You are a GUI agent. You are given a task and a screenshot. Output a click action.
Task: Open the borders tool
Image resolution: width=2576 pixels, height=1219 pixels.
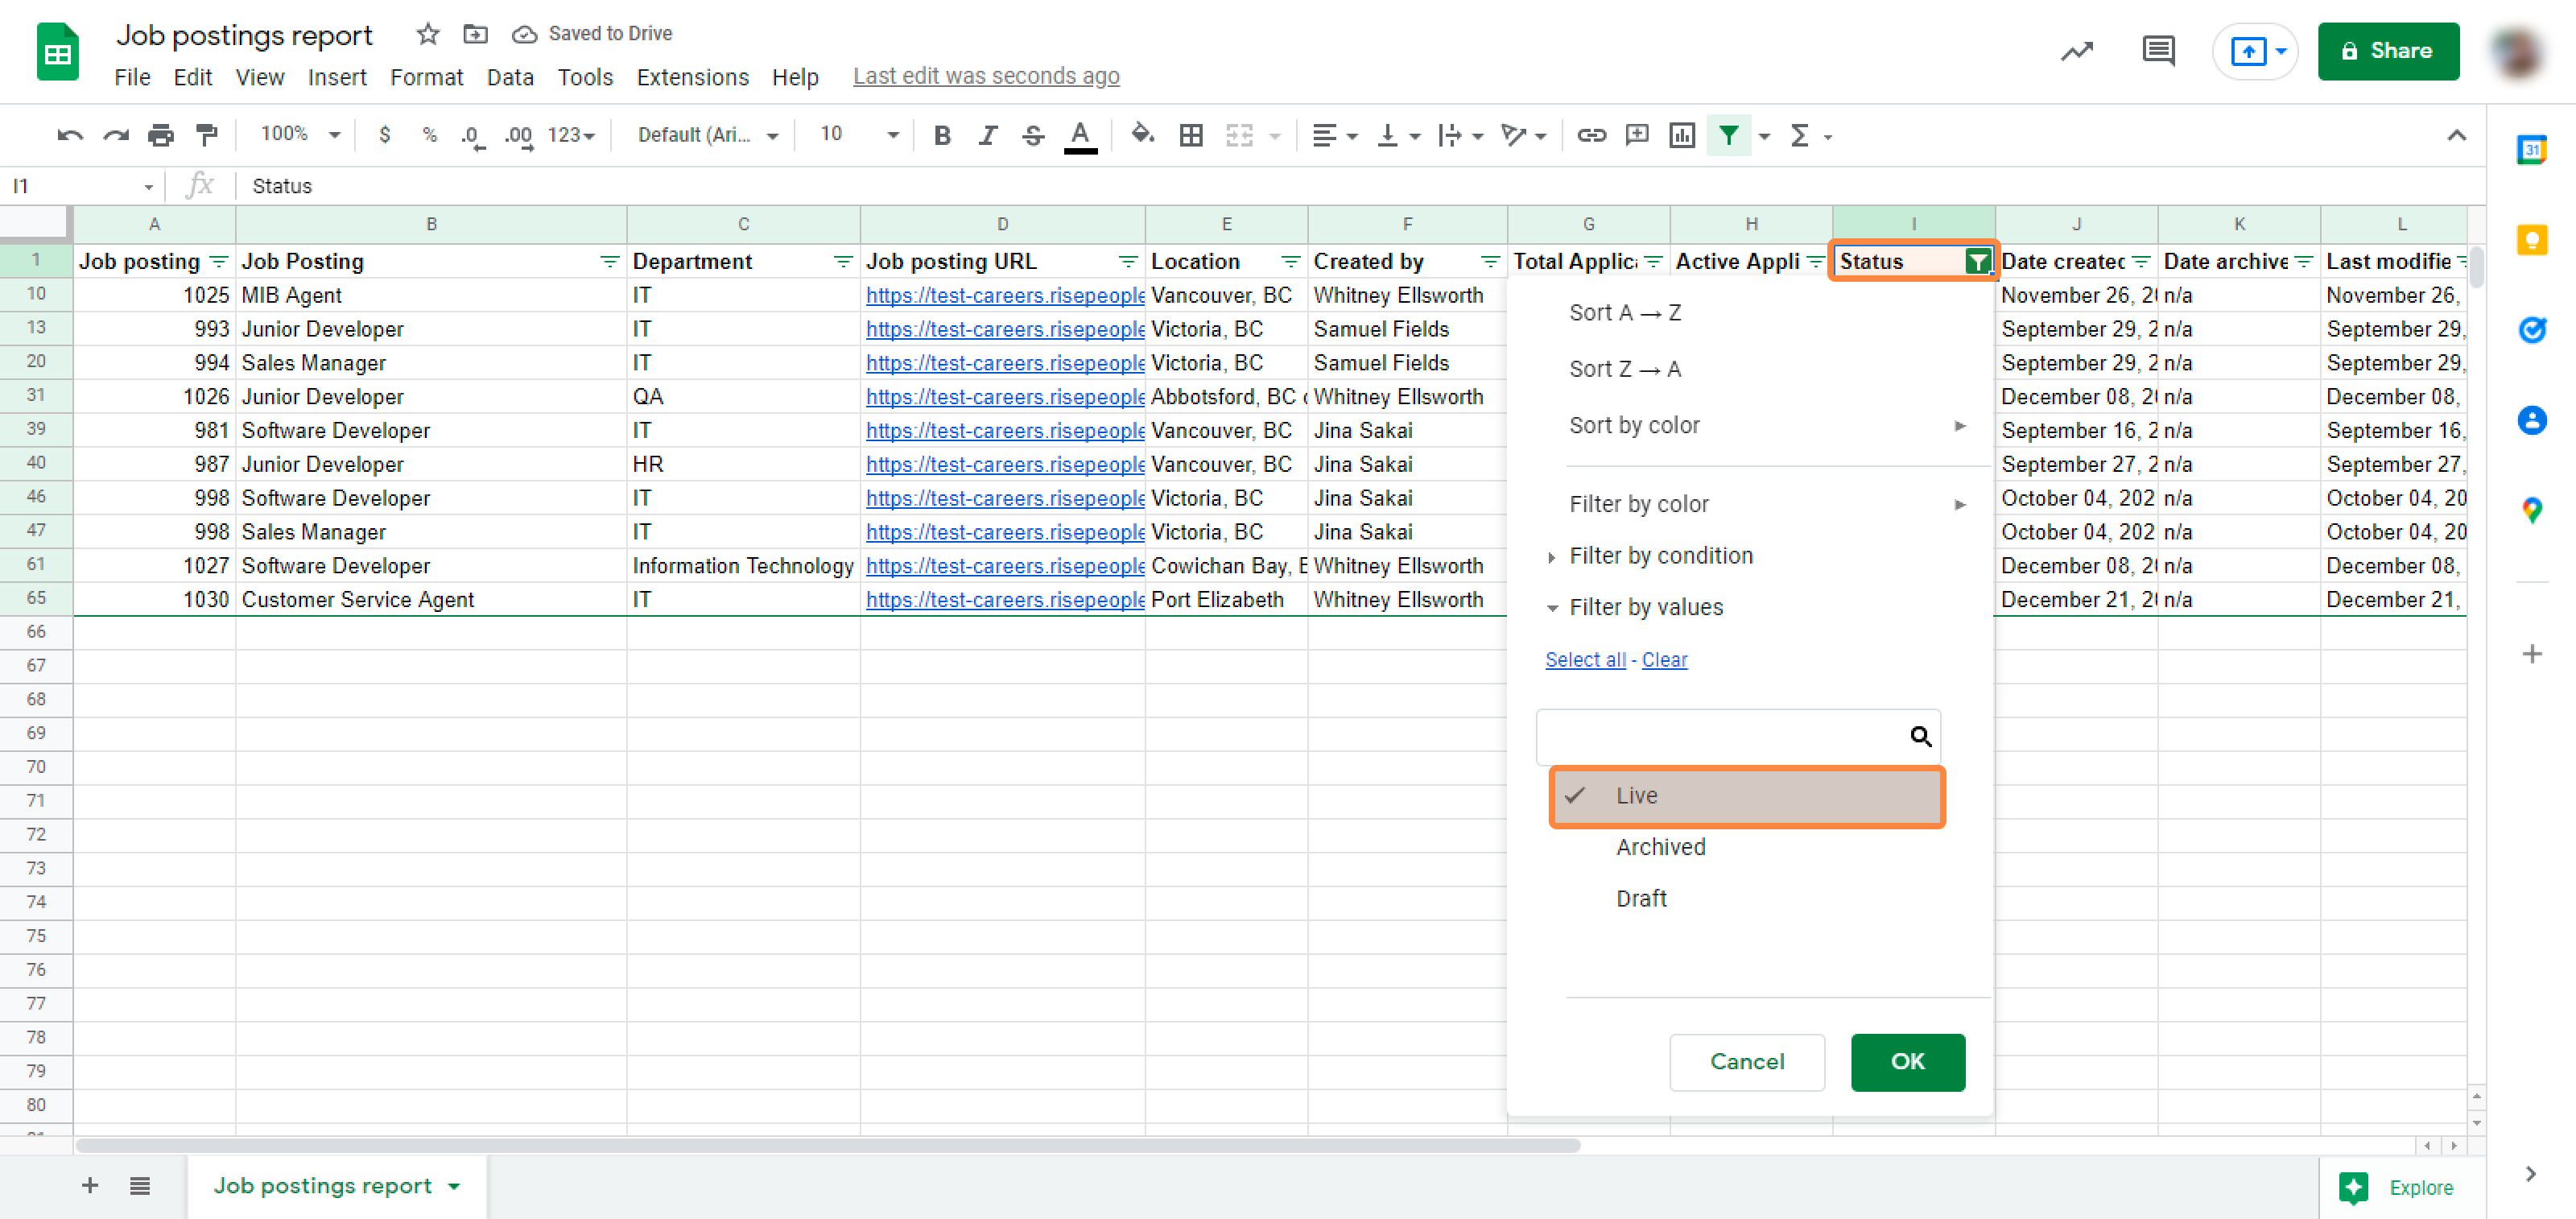tap(1191, 135)
